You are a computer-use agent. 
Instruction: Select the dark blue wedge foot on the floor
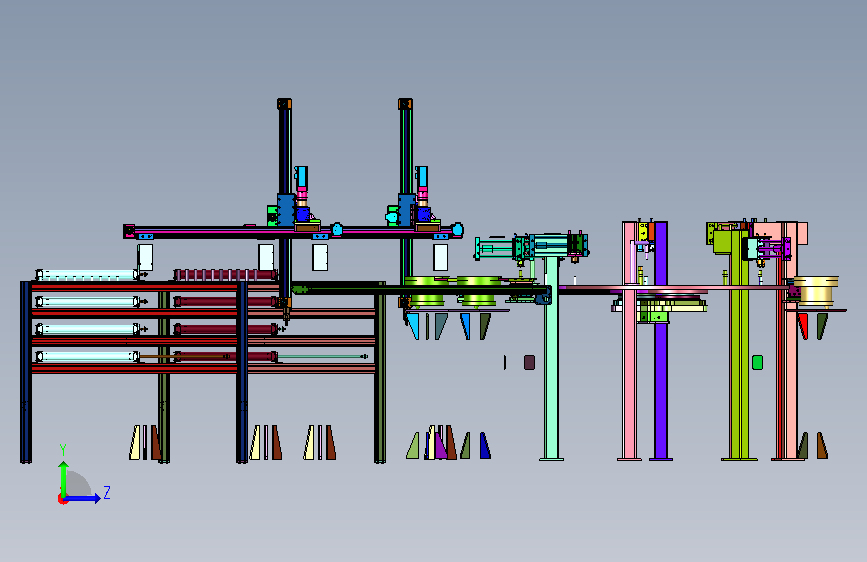(x=484, y=446)
